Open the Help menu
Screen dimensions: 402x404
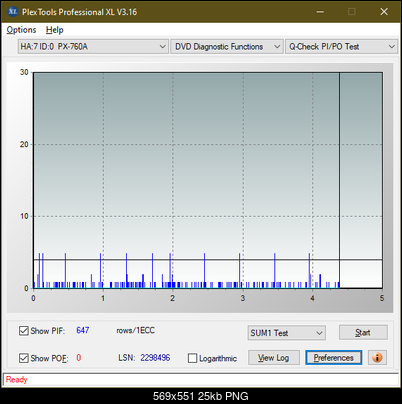pyautogui.click(x=54, y=30)
